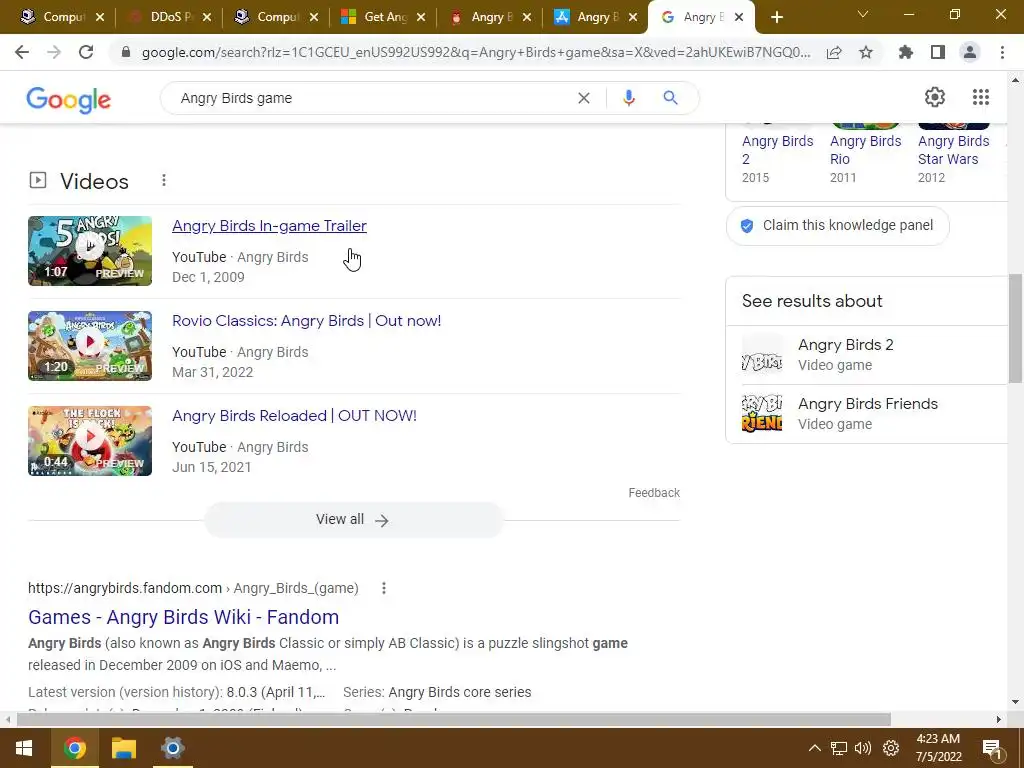Open a new browser tab
Screen dimensions: 1024x768
click(x=776, y=18)
